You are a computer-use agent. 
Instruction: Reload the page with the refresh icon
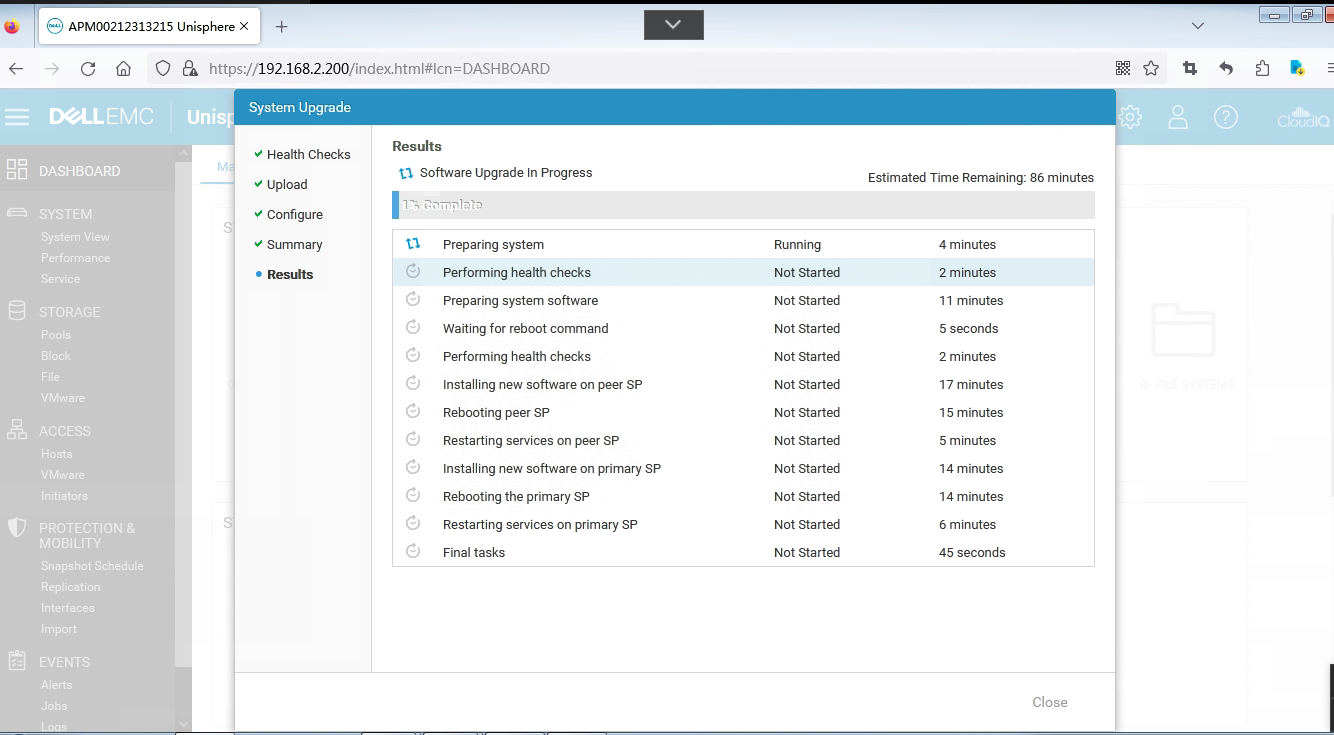tap(88, 69)
